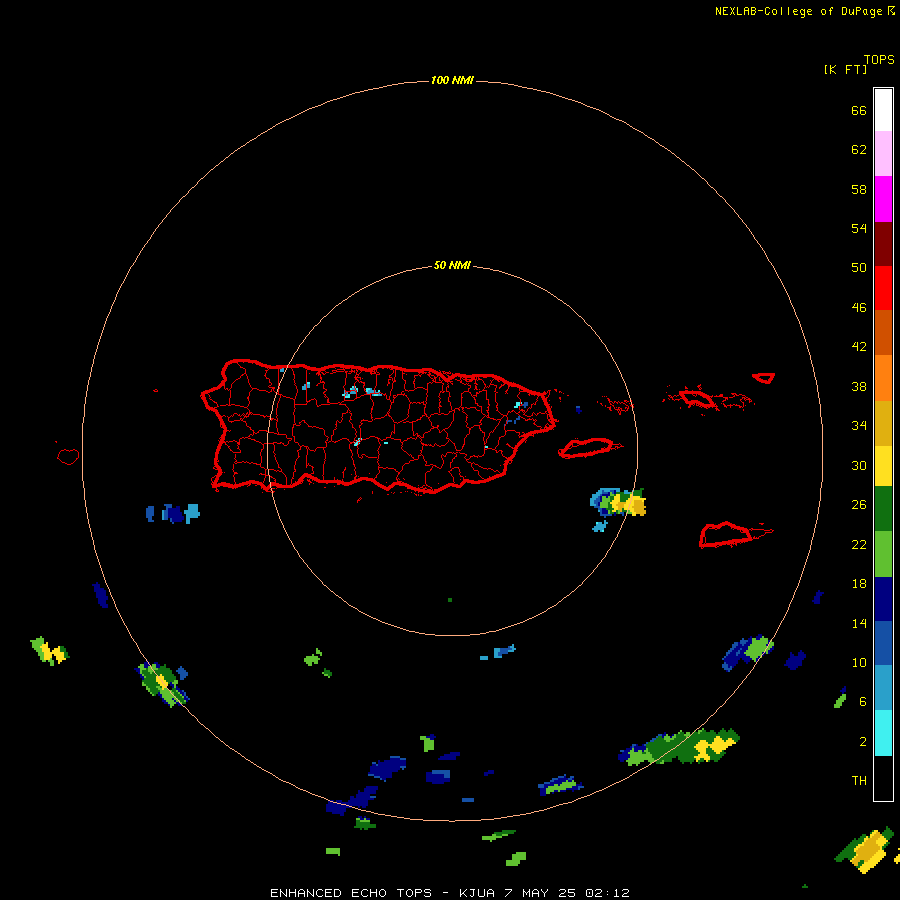Pick the cyan legend swatch
This screenshot has width=900, height=900.
(883, 733)
